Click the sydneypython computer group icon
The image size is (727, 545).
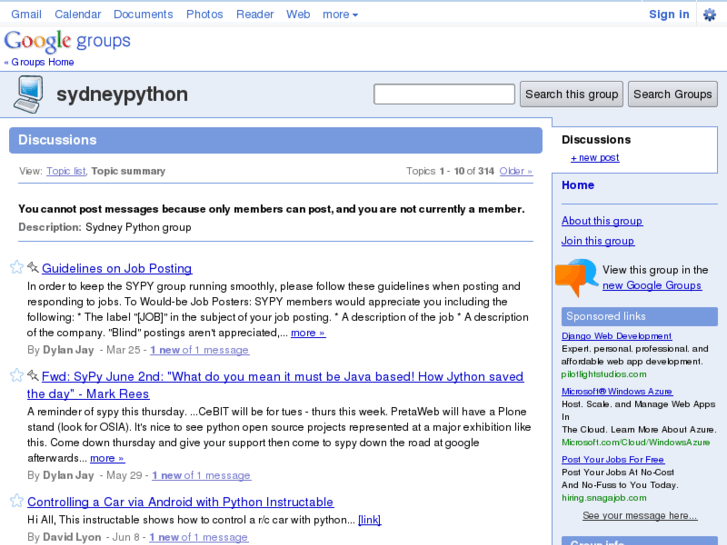tap(29, 95)
